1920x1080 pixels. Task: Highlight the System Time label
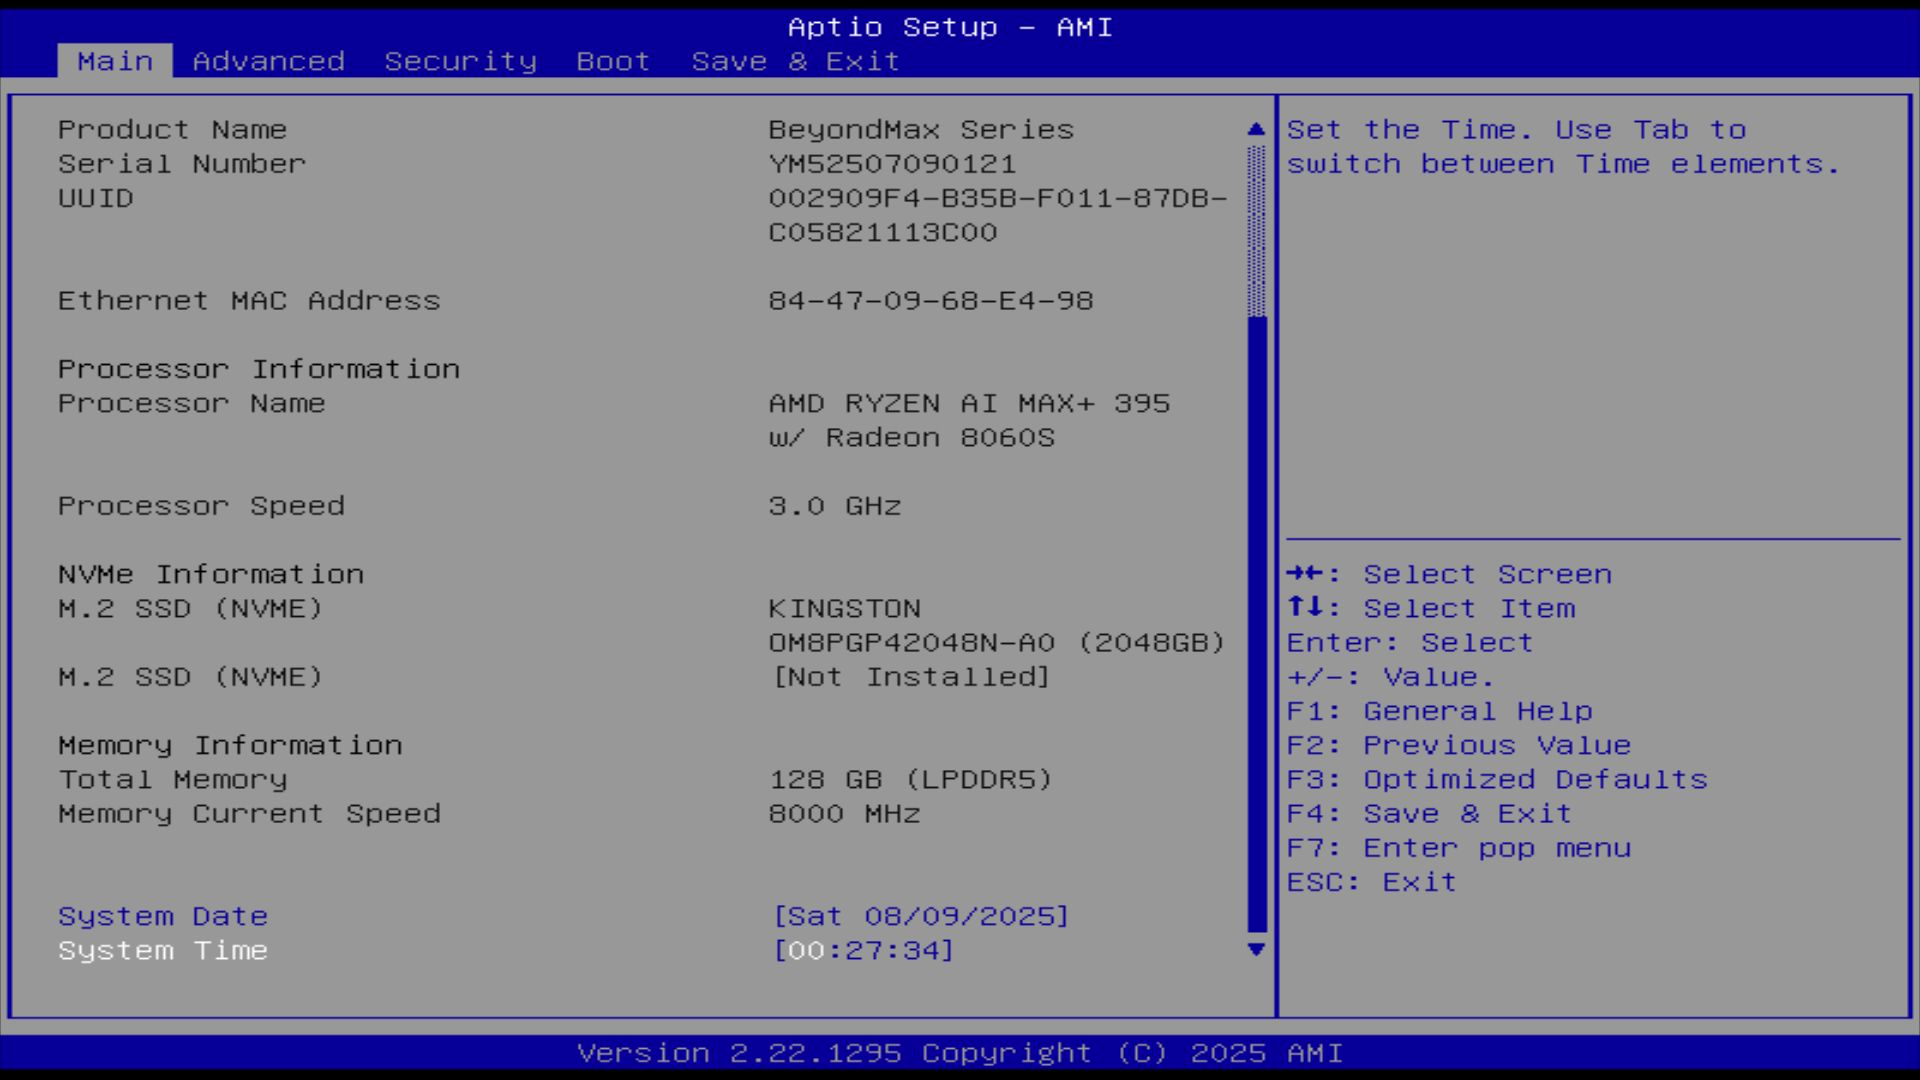[163, 950]
